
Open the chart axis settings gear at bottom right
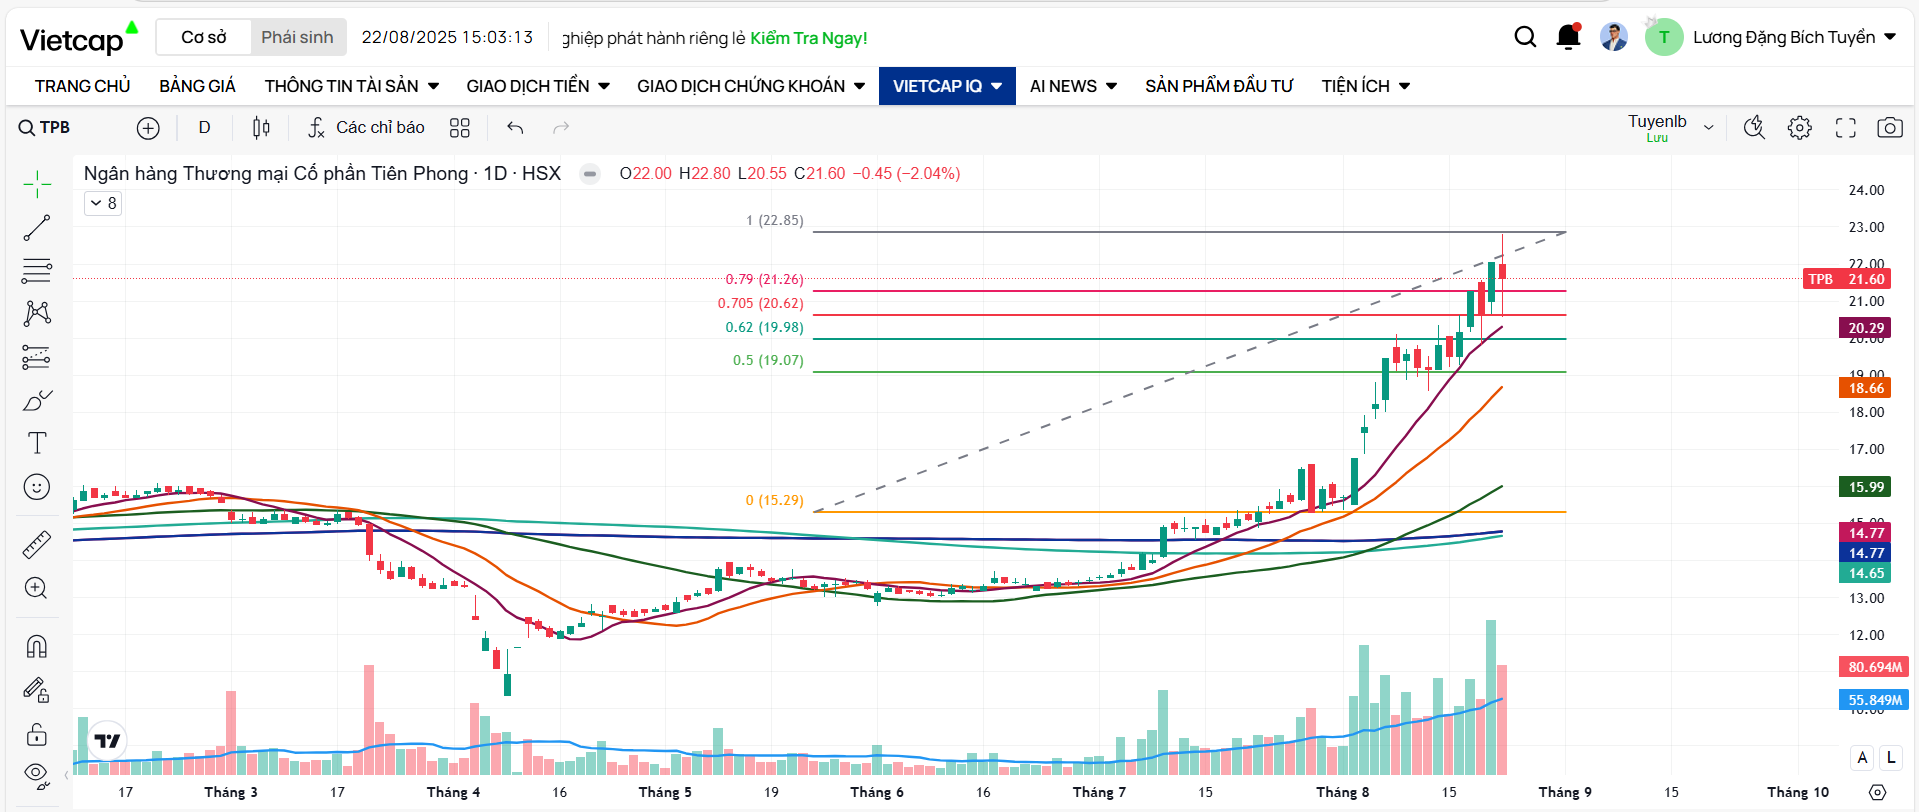(1878, 792)
